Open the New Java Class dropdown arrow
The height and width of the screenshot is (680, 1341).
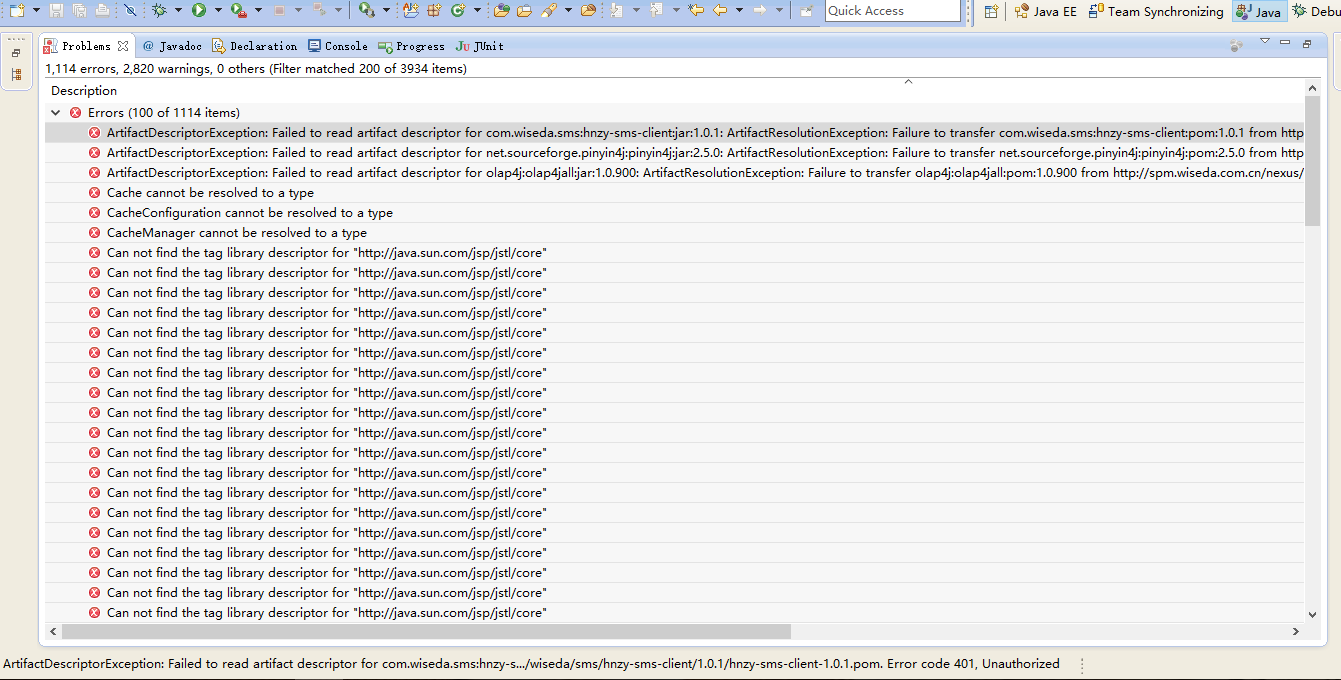(x=477, y=10)
